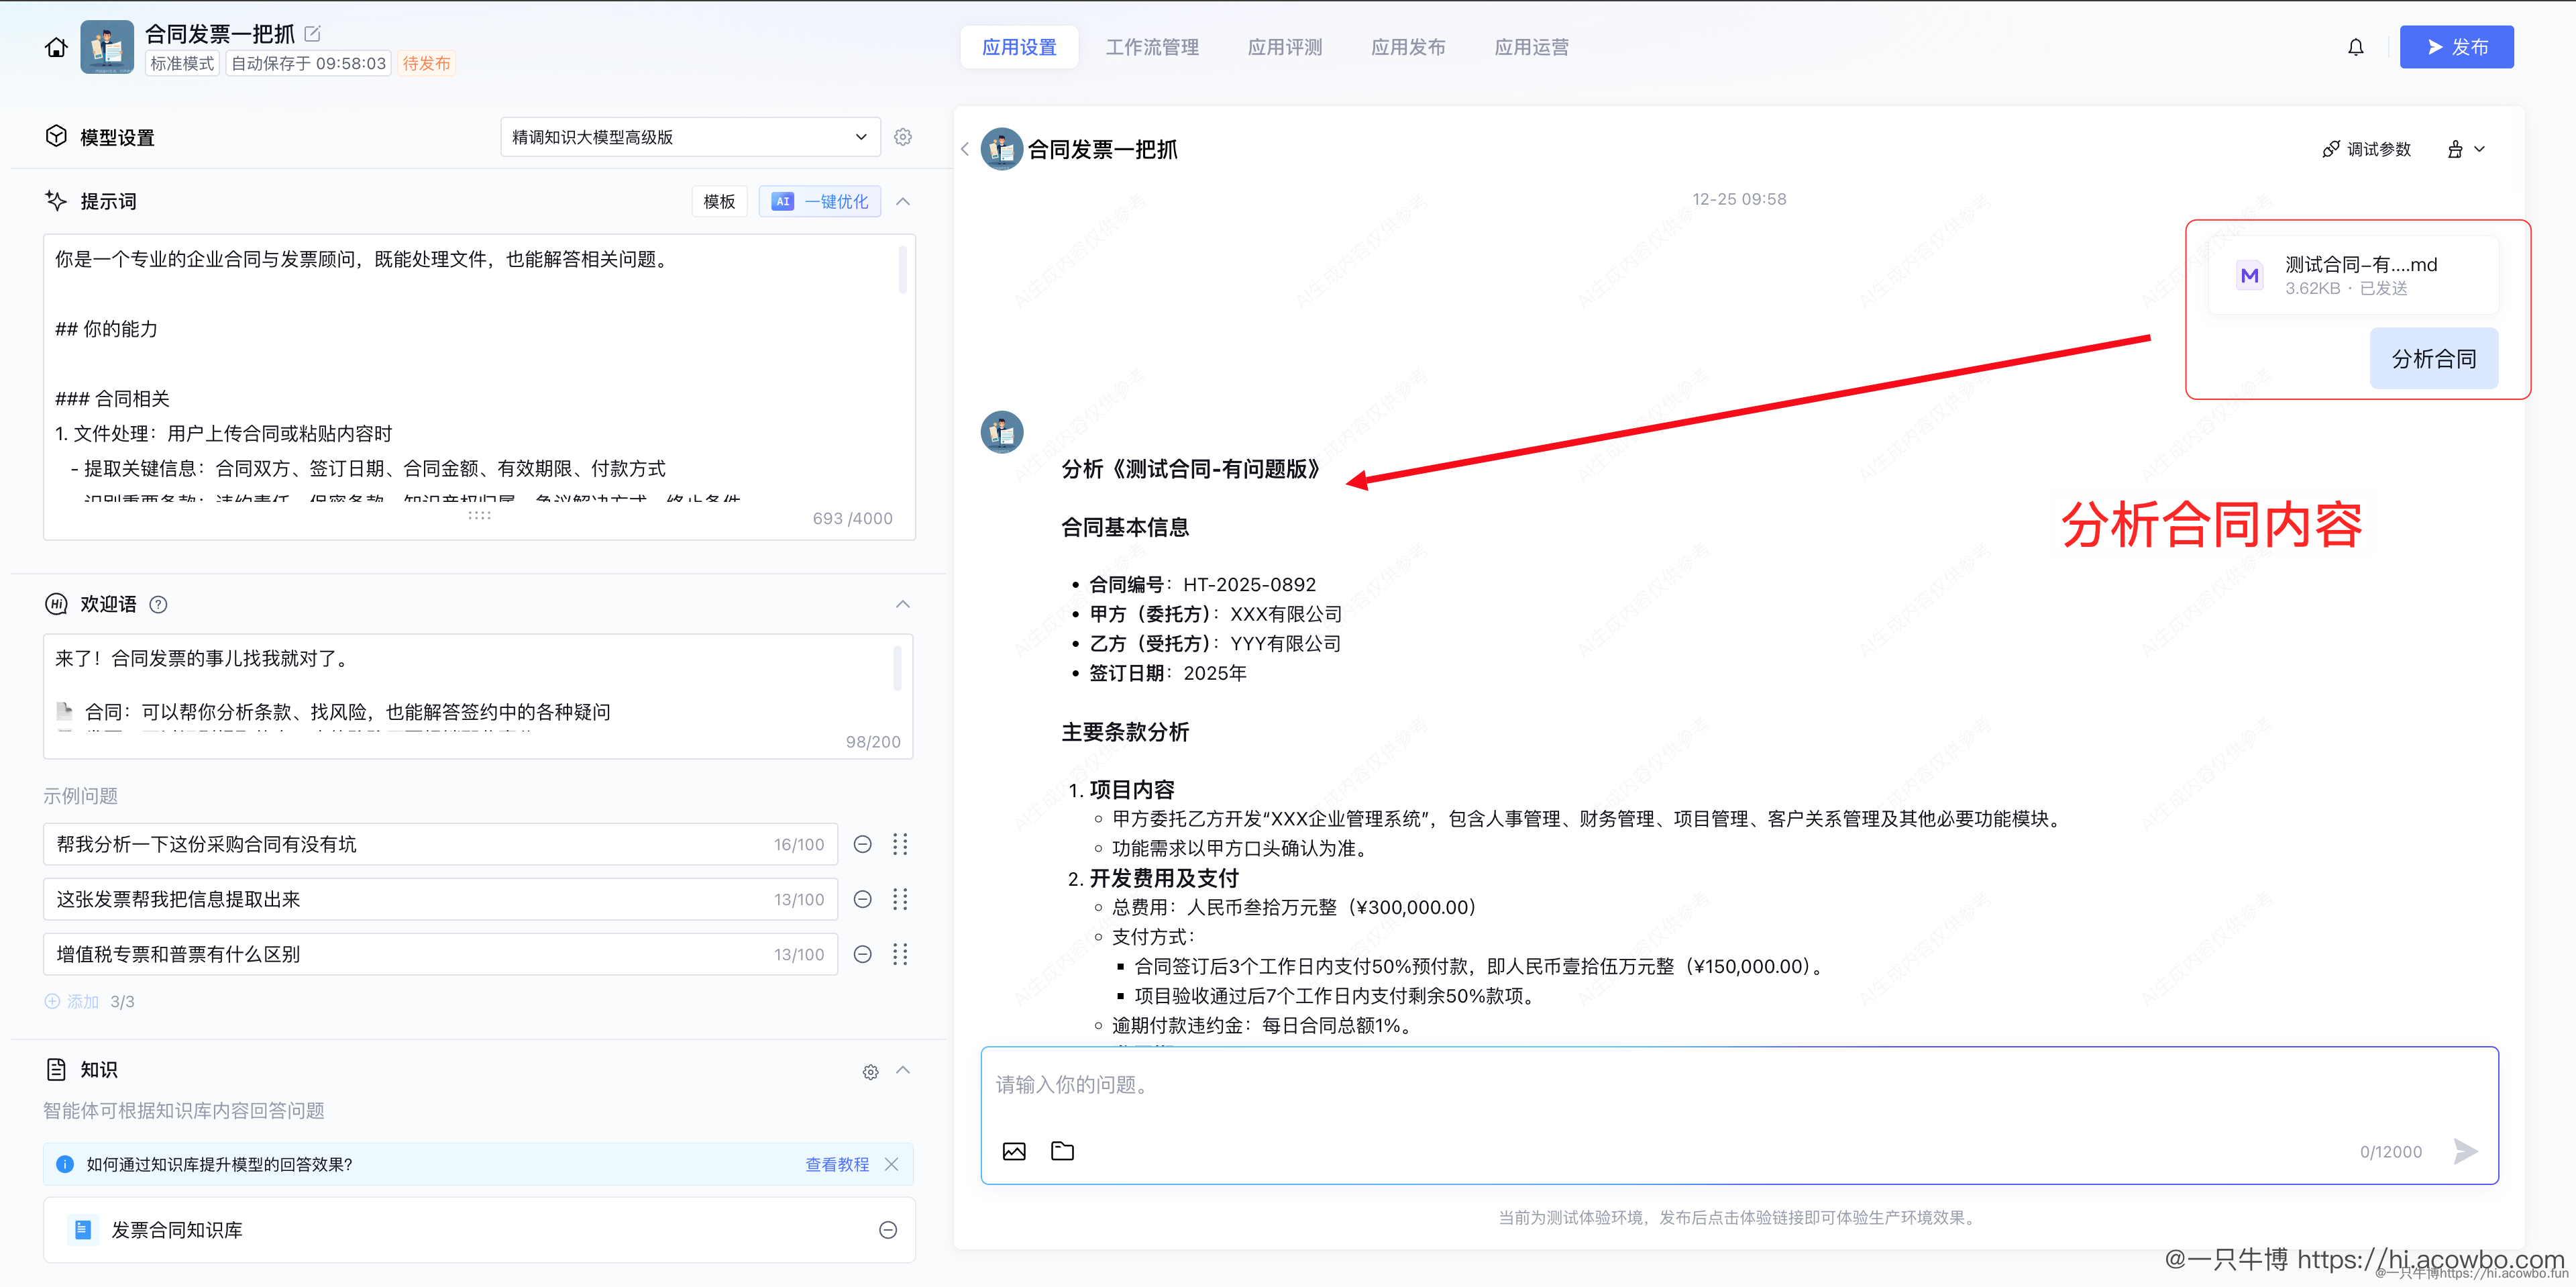The height and width of the screenshot is (1287, 2576).
Task: Switch to the 工作流管理 tab
Action: [1152, 46]
